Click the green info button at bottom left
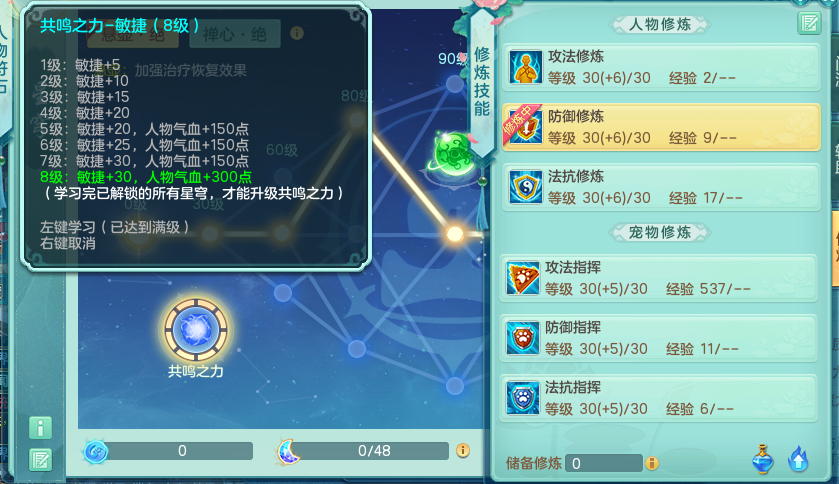This screenshot has height=484, width=839. coord(41,428)
